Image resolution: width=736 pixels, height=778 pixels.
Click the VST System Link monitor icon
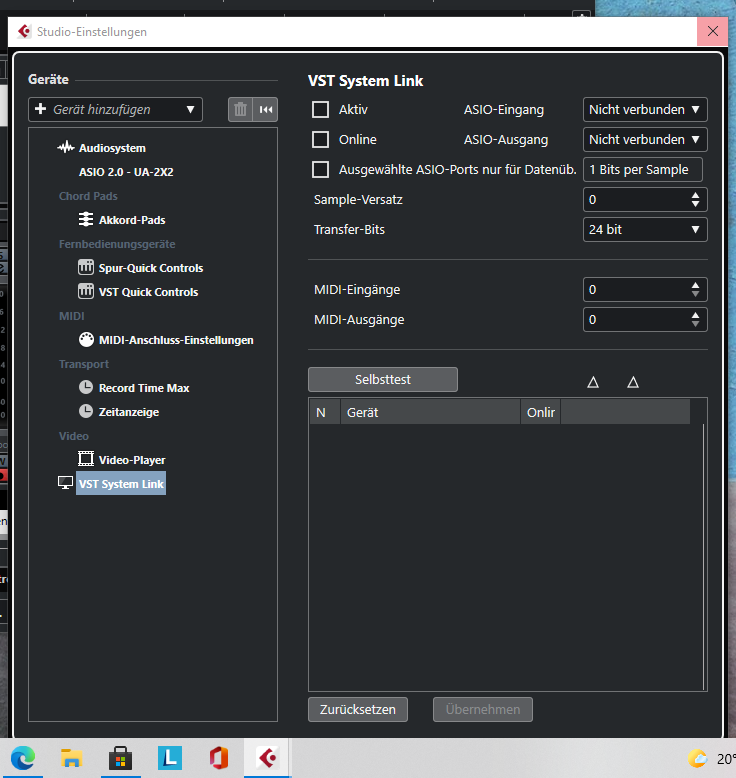pyautogui.click(x=66, y=483)
